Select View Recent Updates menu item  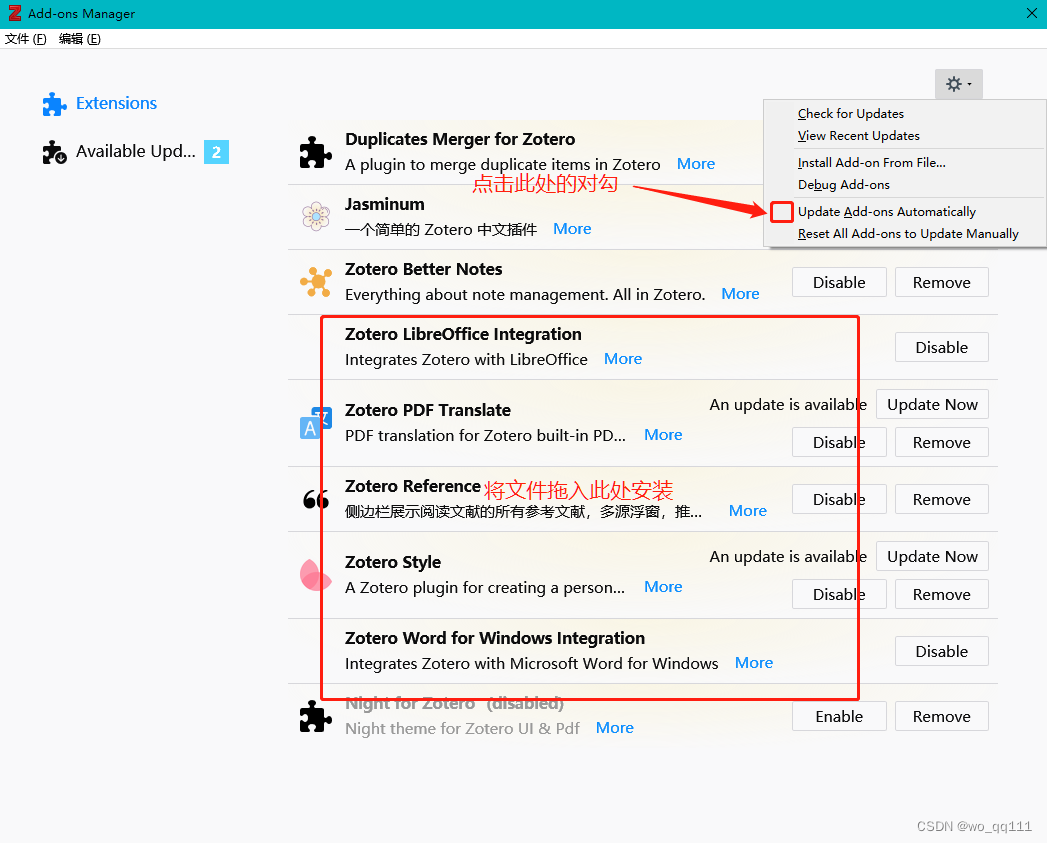858,136
